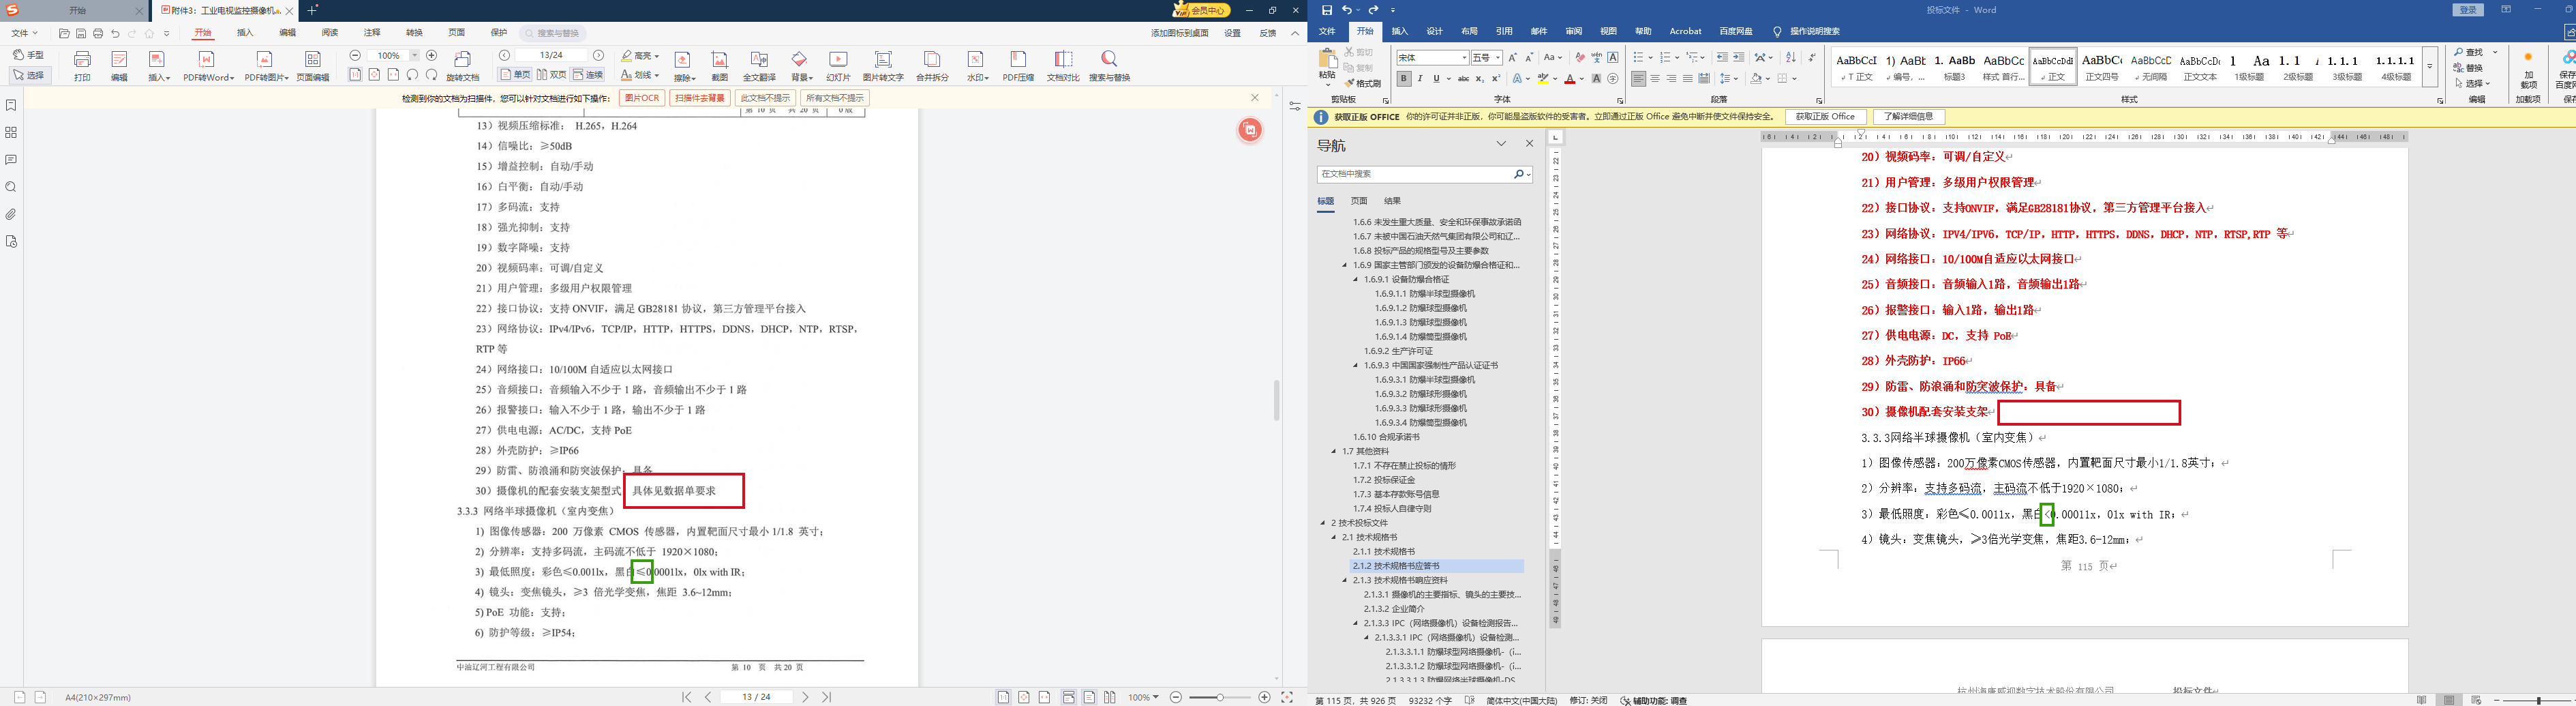Toggle superscript in Word ribbon
This screenshot has width=2576, height=706.
point(1496,78)
